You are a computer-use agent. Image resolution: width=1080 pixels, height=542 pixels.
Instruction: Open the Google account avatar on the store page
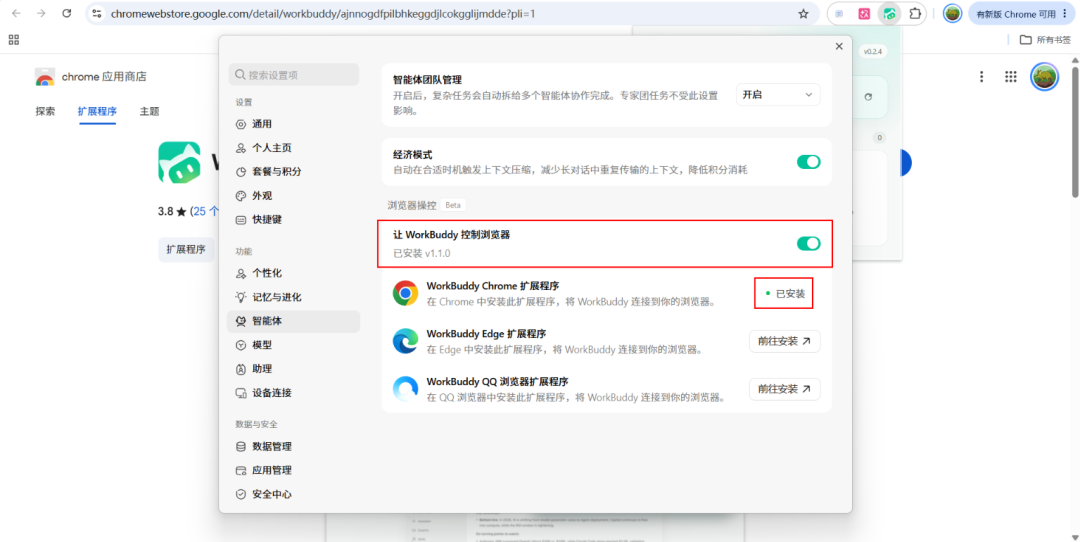(x=1044, y=76)
